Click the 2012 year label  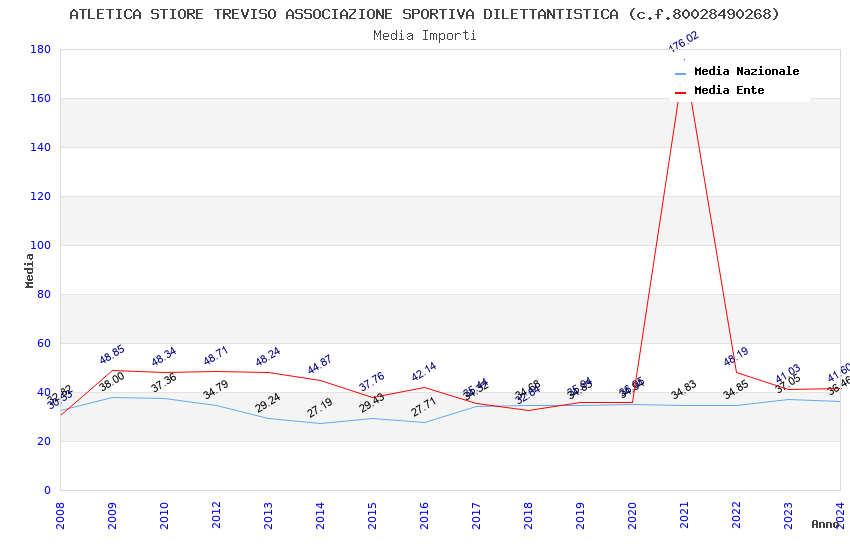tap(216, 515)
